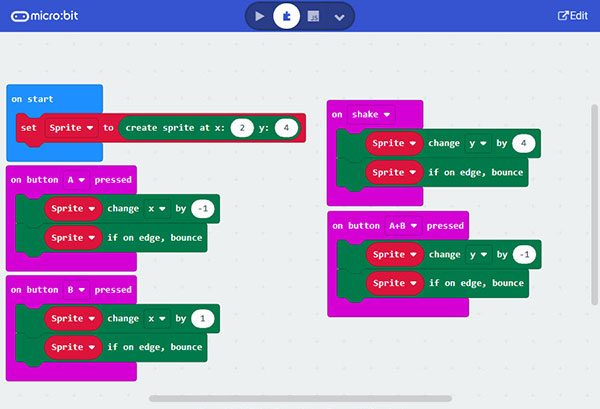Open the shake gesture dropdown
The image size is (600, 409).
tap(370, 115)
